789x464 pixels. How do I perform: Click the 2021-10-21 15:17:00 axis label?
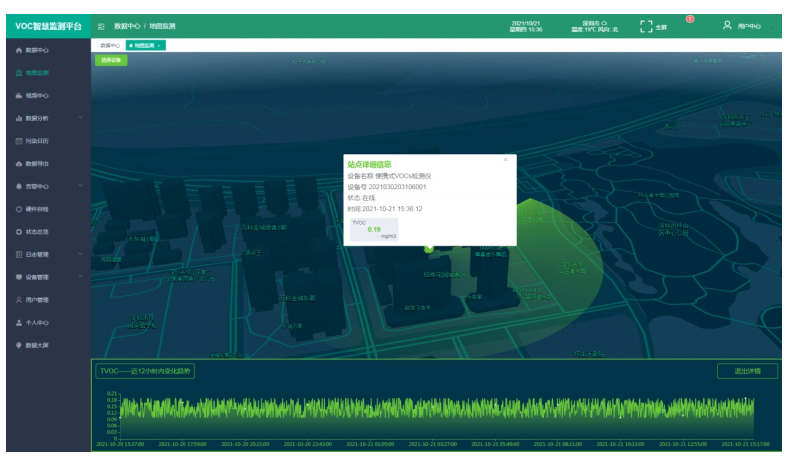tap(745, 444)
